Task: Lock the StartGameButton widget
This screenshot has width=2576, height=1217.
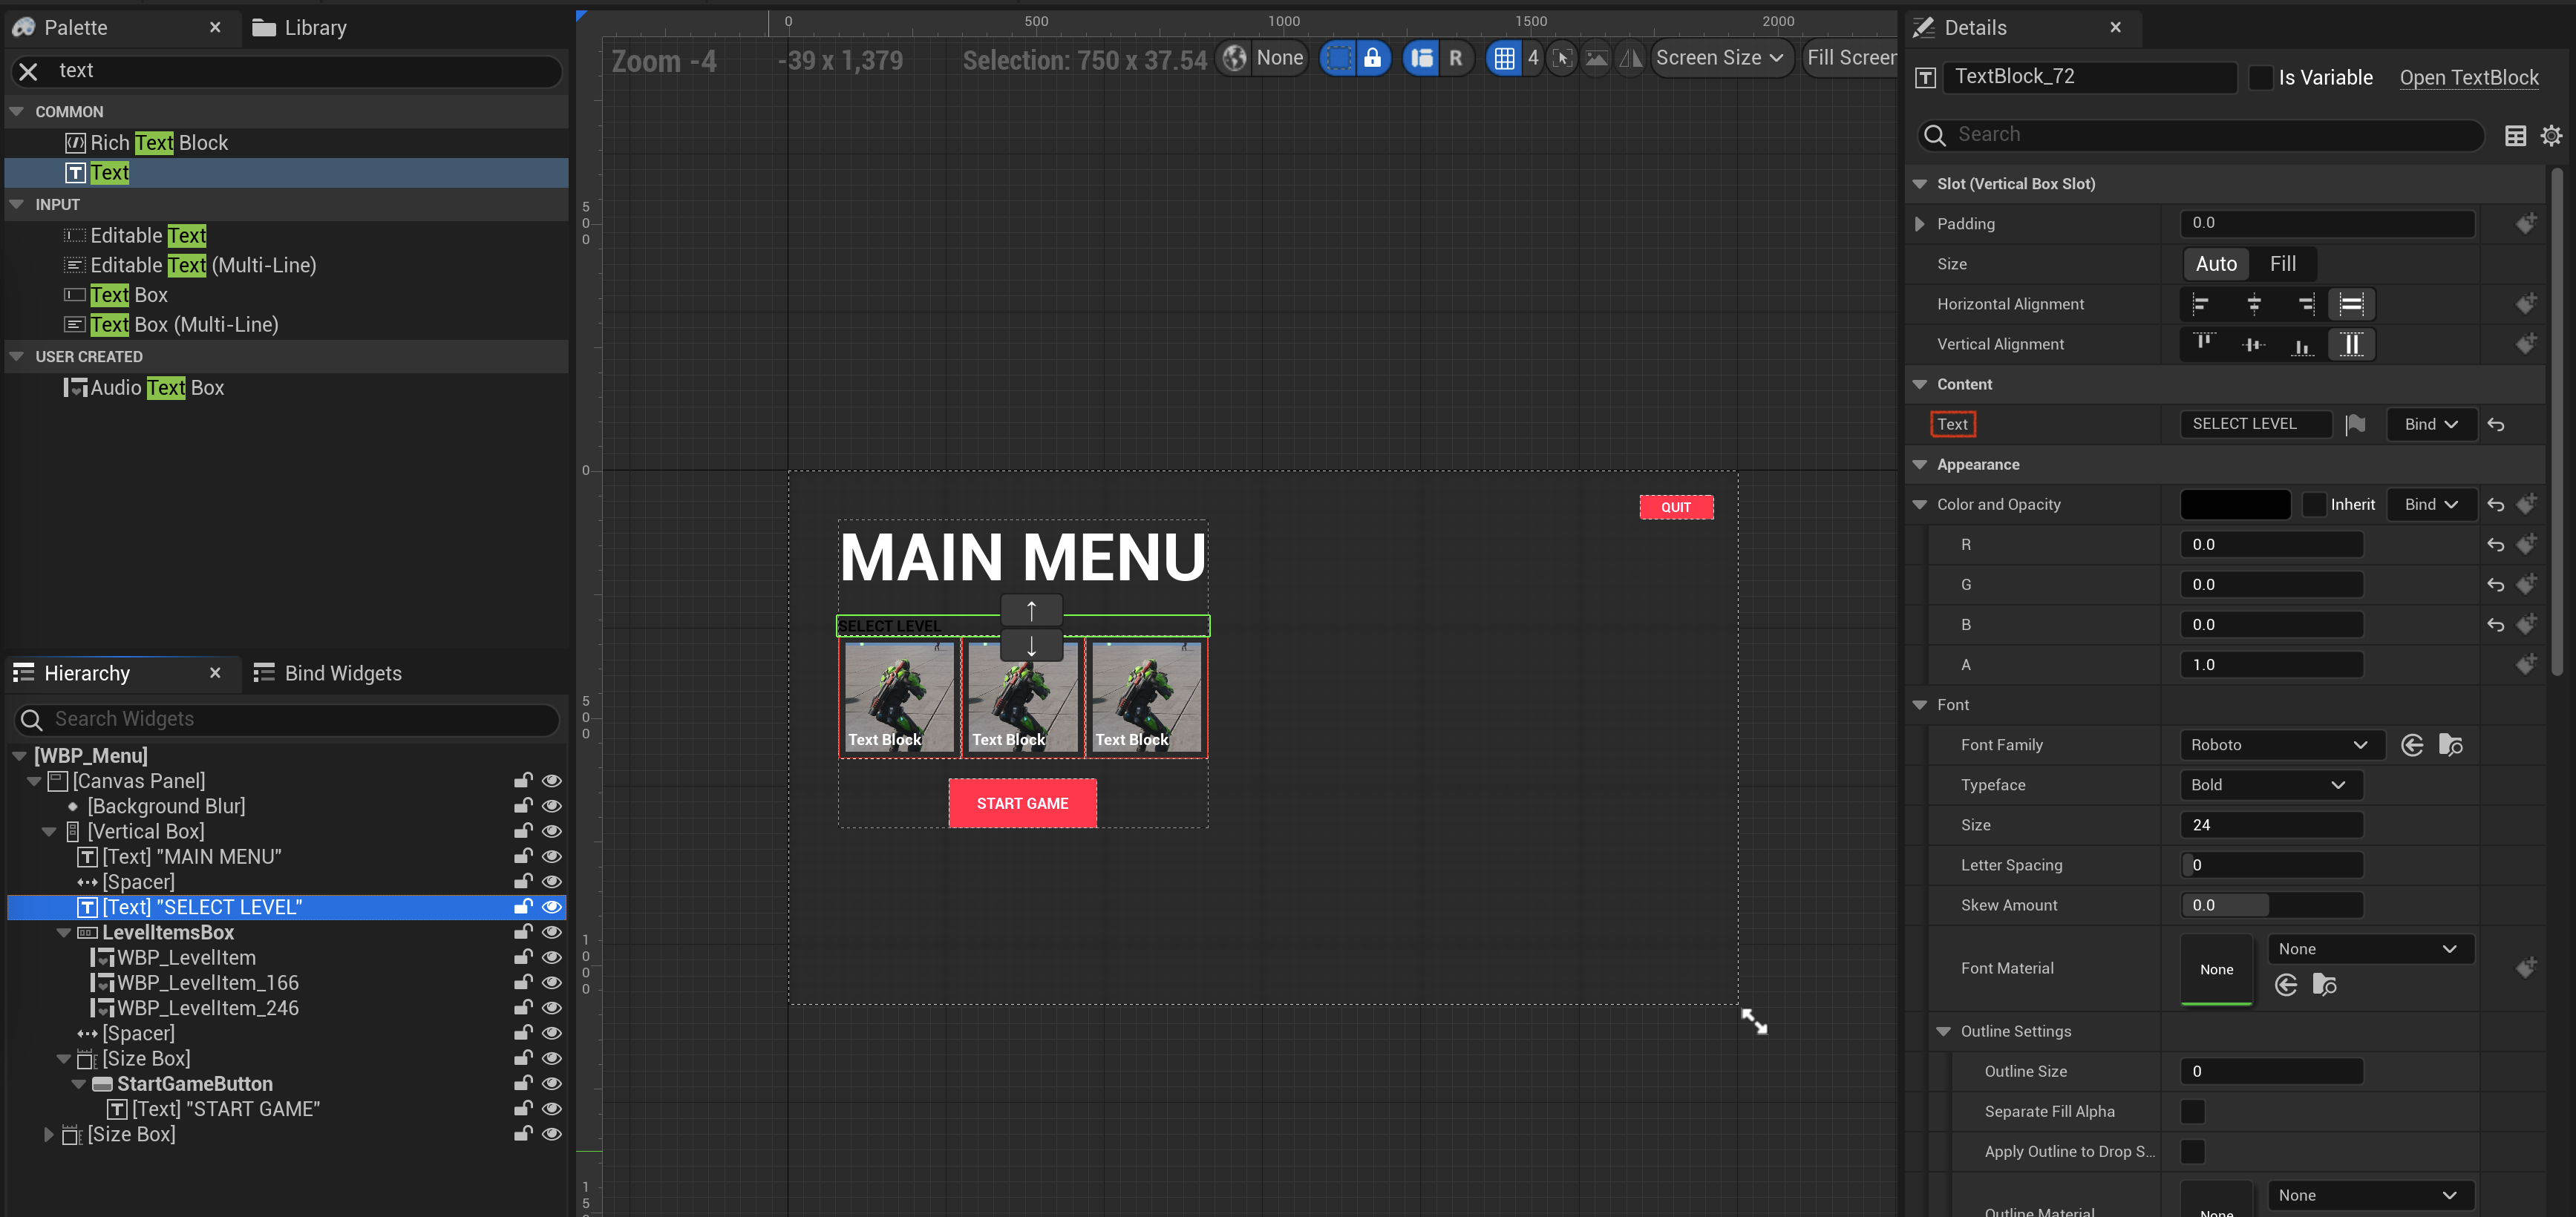Action: [x=522, y=1084]
